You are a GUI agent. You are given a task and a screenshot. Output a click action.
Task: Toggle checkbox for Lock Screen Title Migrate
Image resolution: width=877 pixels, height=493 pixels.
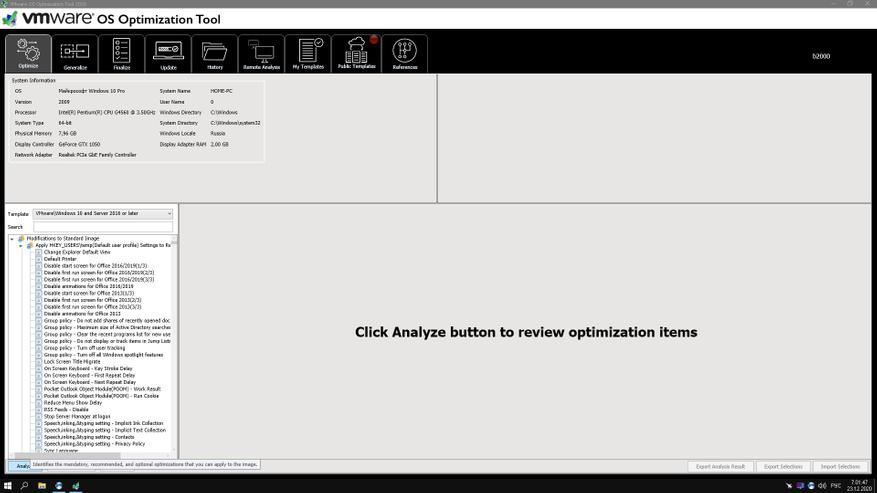click(39, 362)
